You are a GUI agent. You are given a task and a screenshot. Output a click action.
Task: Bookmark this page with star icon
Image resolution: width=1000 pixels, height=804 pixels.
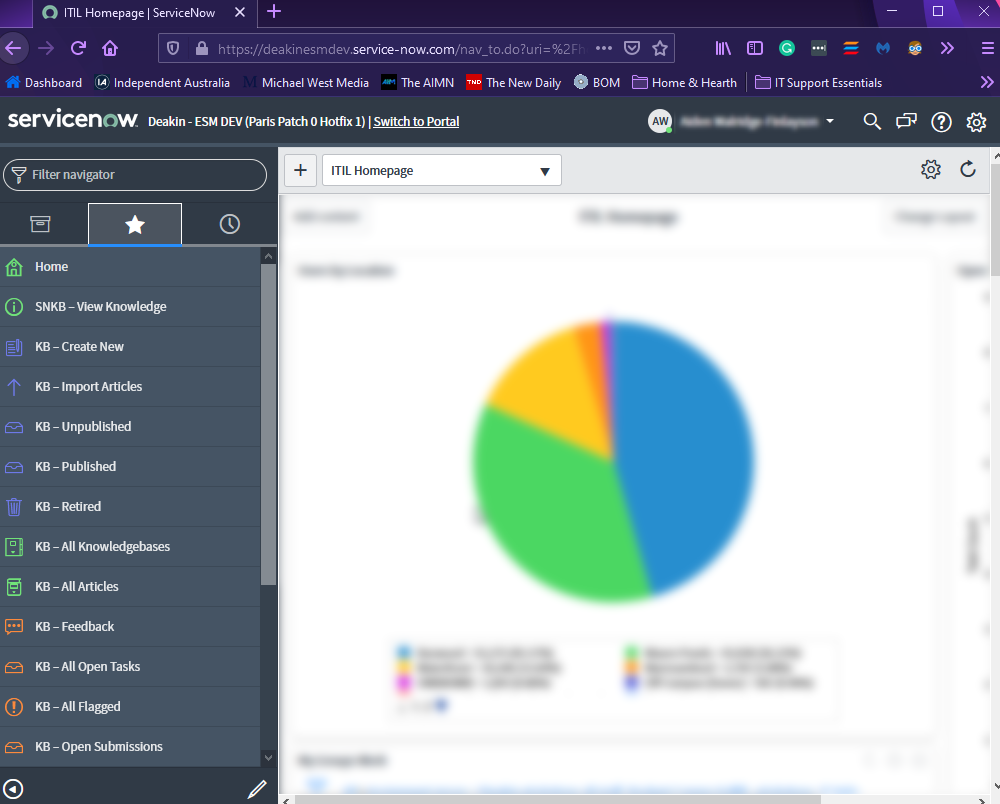coord(660,48)
